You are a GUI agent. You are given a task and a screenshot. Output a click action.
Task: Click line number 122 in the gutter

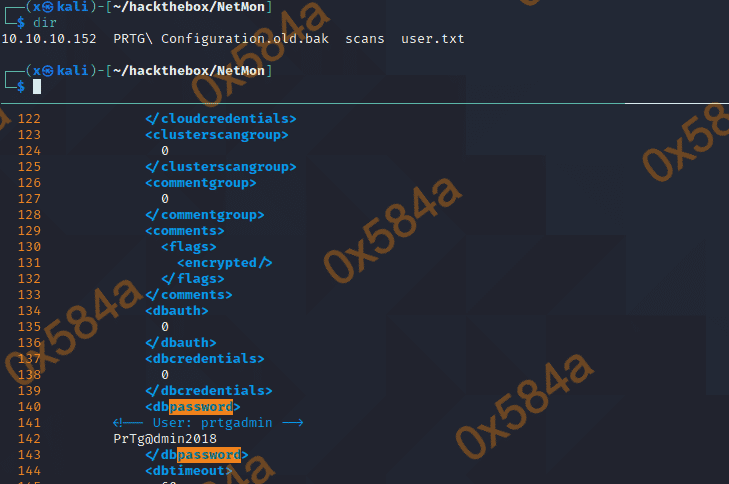point(29,118)
